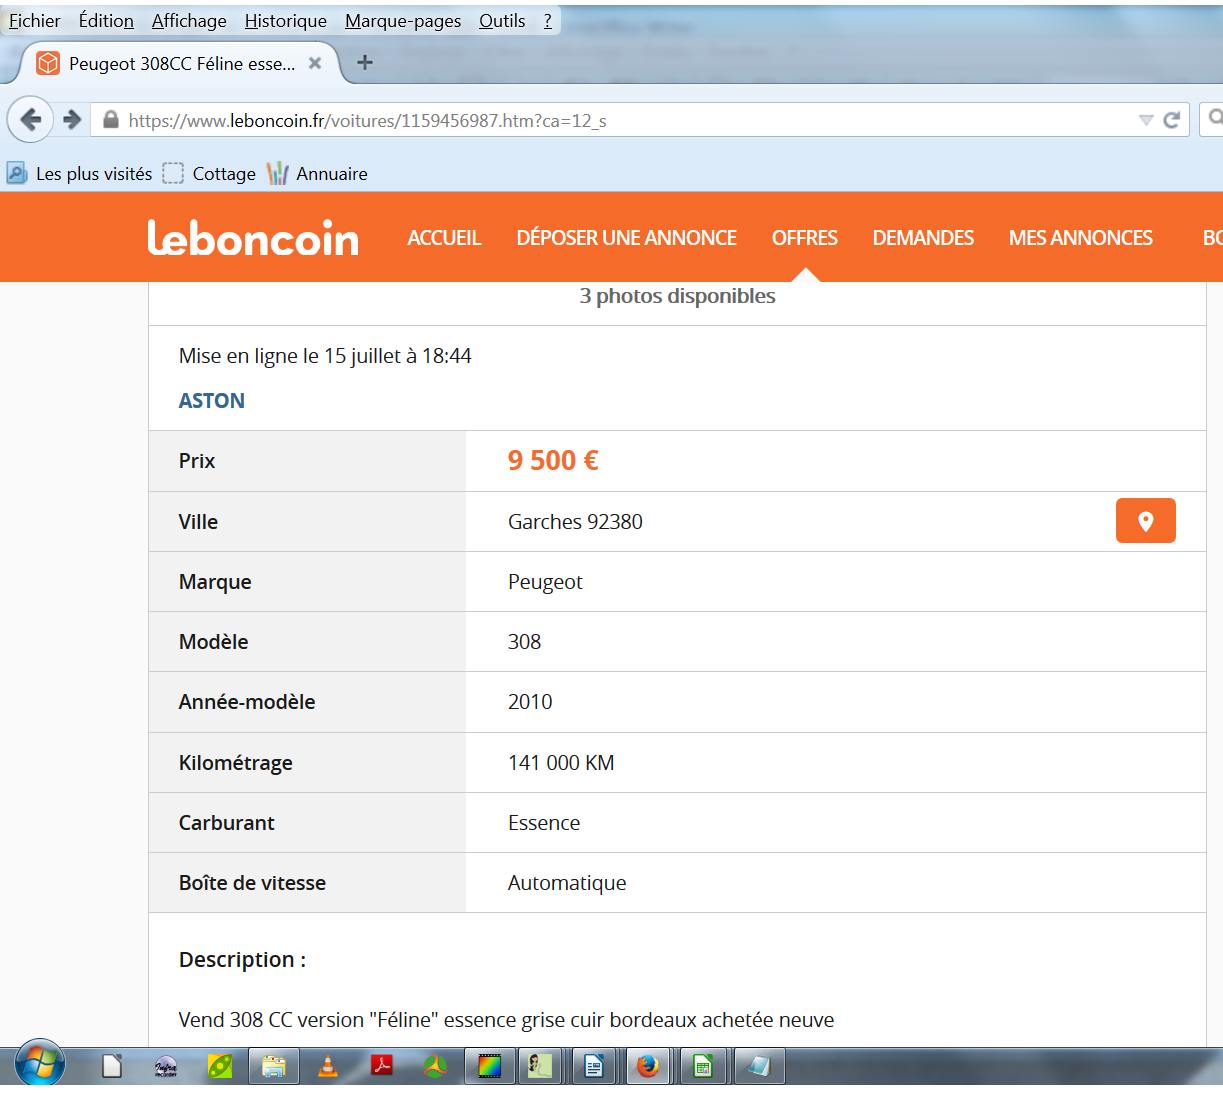Open MES ANNONCES
Image resolution: width=1223 pixels, height=1094 pixels.
click(1080, 238)
